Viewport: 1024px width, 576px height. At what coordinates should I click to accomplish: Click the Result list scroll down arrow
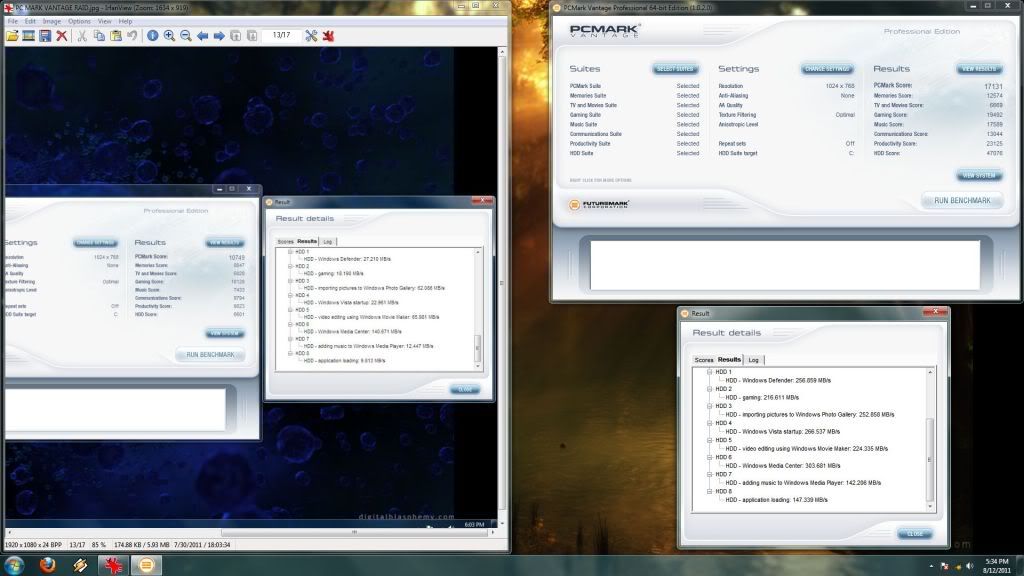[930, 507]
